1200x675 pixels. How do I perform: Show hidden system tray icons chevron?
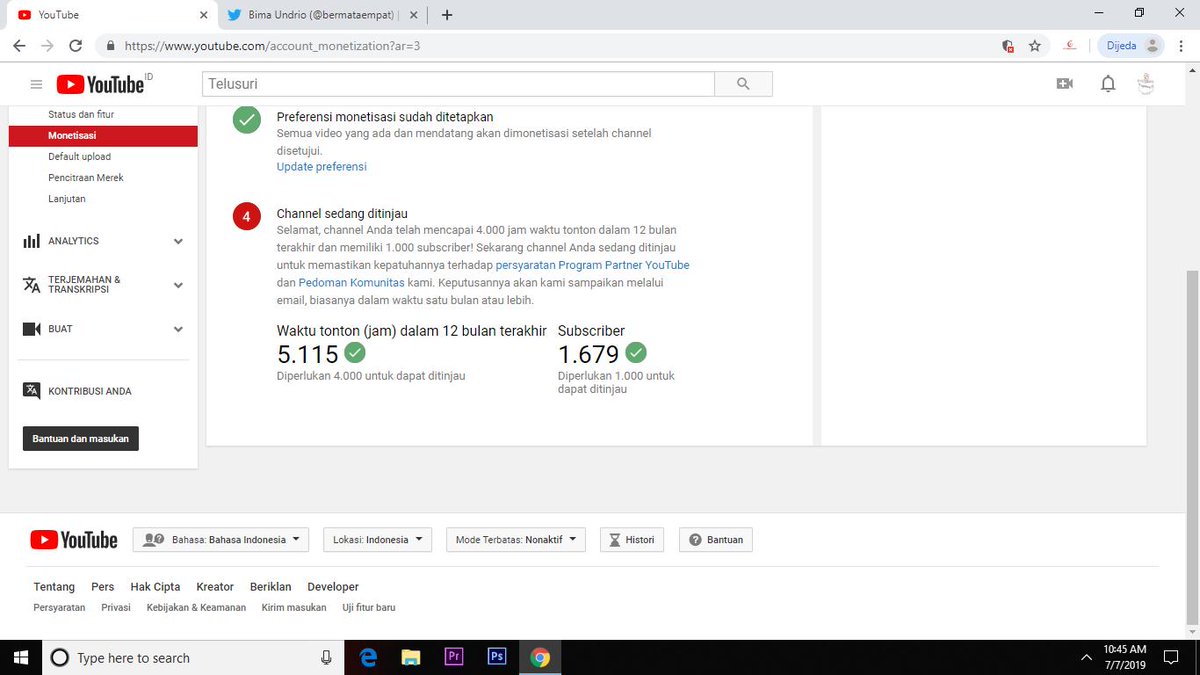click(1087, 658)
